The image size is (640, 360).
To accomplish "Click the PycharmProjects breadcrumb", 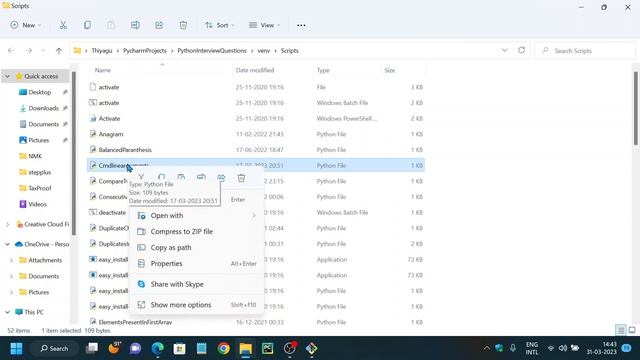I will click(145, 51).
